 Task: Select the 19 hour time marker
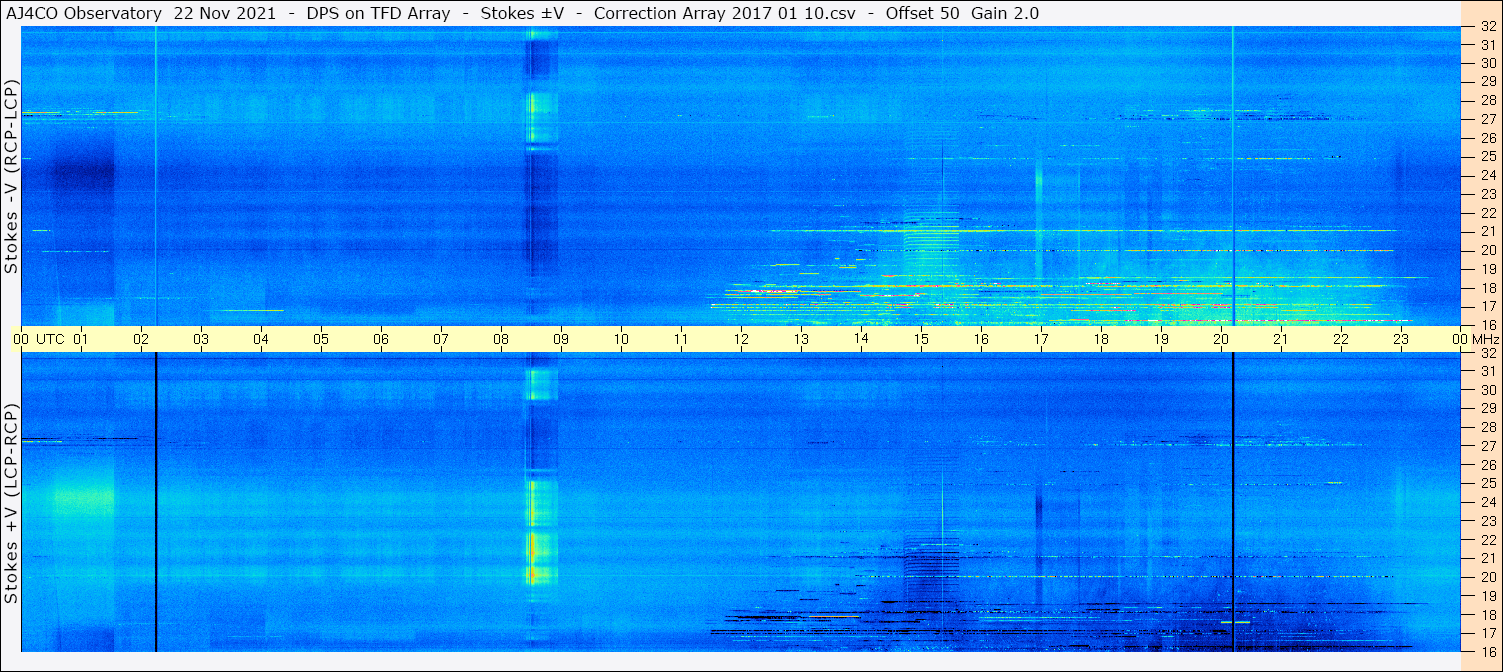point(1161,339)
